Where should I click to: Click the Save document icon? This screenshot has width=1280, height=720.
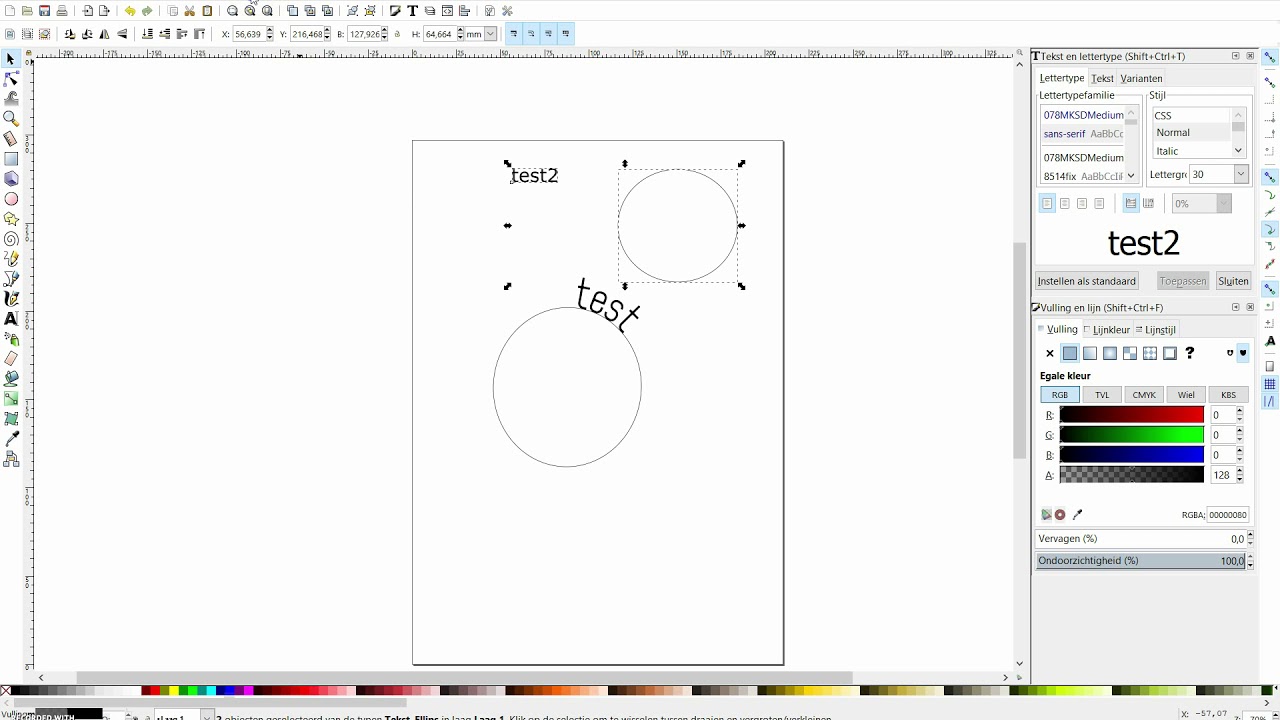point(44,11)
